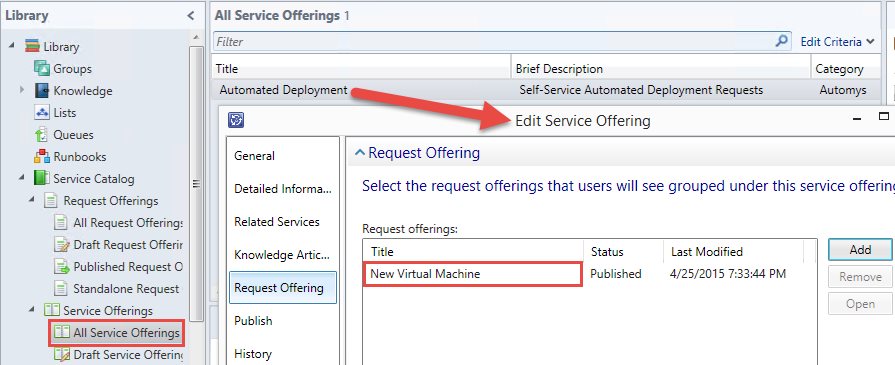
Task: Click the Published status cell
Action: [616, 274]
